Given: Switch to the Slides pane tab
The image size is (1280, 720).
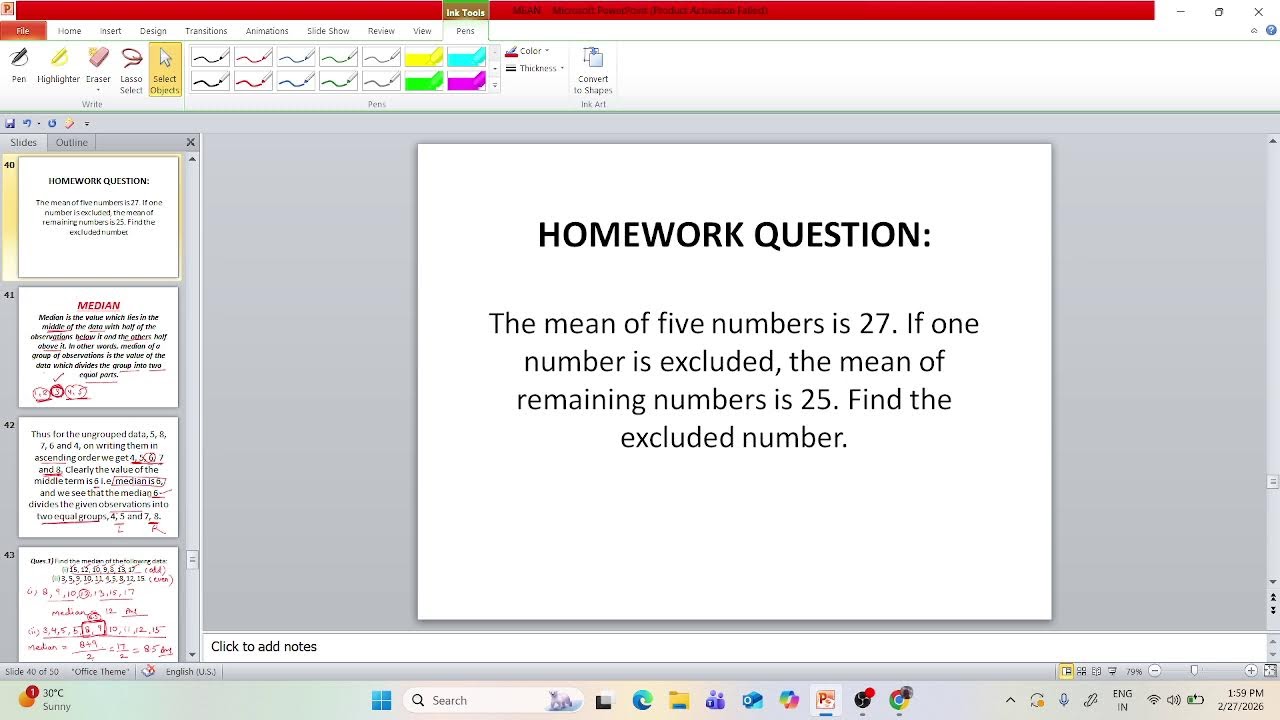Looking at the screenshot, I should point(23,142).
